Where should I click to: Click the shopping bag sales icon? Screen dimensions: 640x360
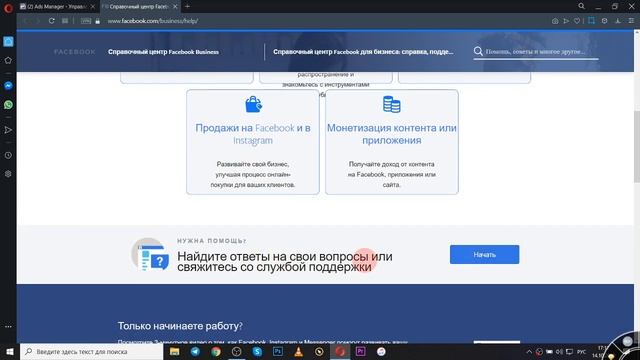253,104
